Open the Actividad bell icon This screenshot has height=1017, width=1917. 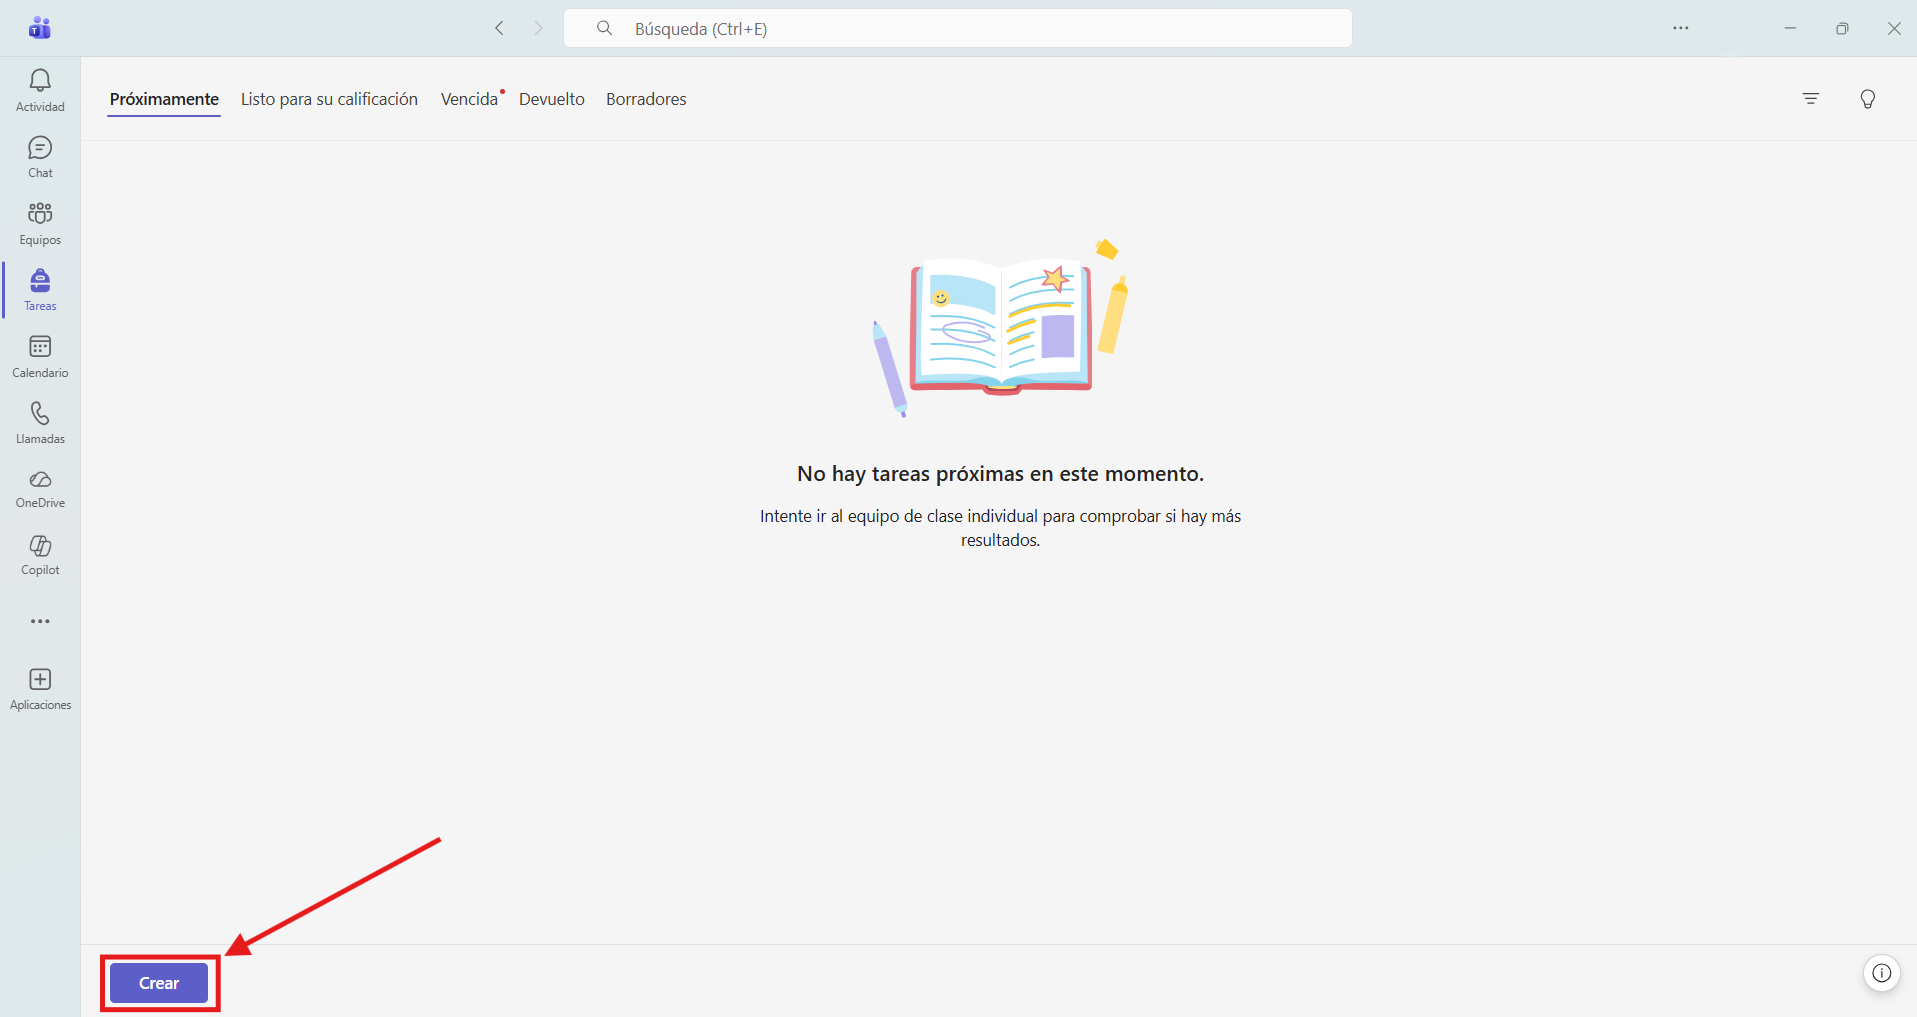click(40, 90)
